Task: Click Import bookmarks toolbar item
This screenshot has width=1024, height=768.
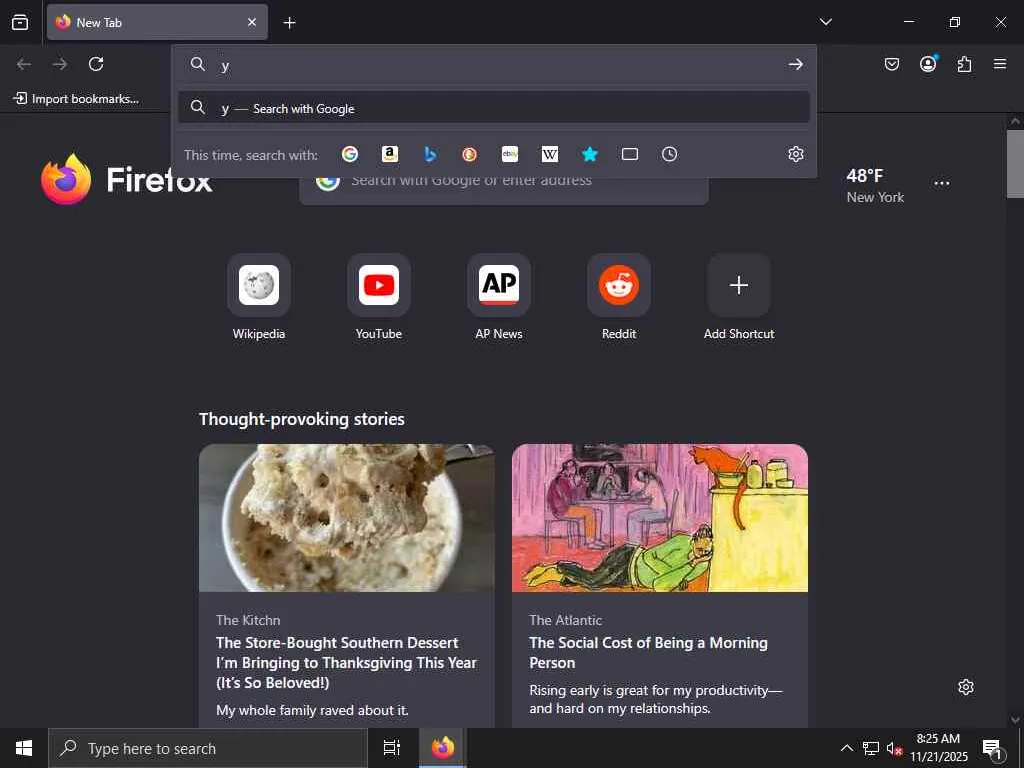Action: (76, 99)
